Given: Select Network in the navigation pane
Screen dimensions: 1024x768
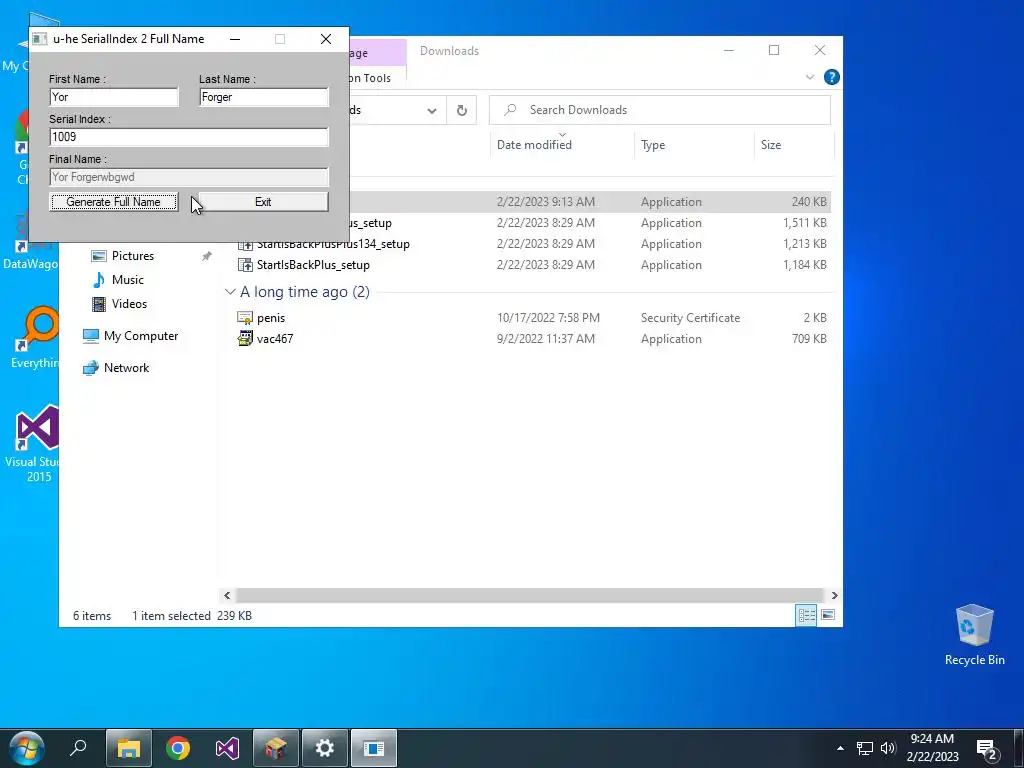Looking at the screenshot, I should click(x=126, y=368).
